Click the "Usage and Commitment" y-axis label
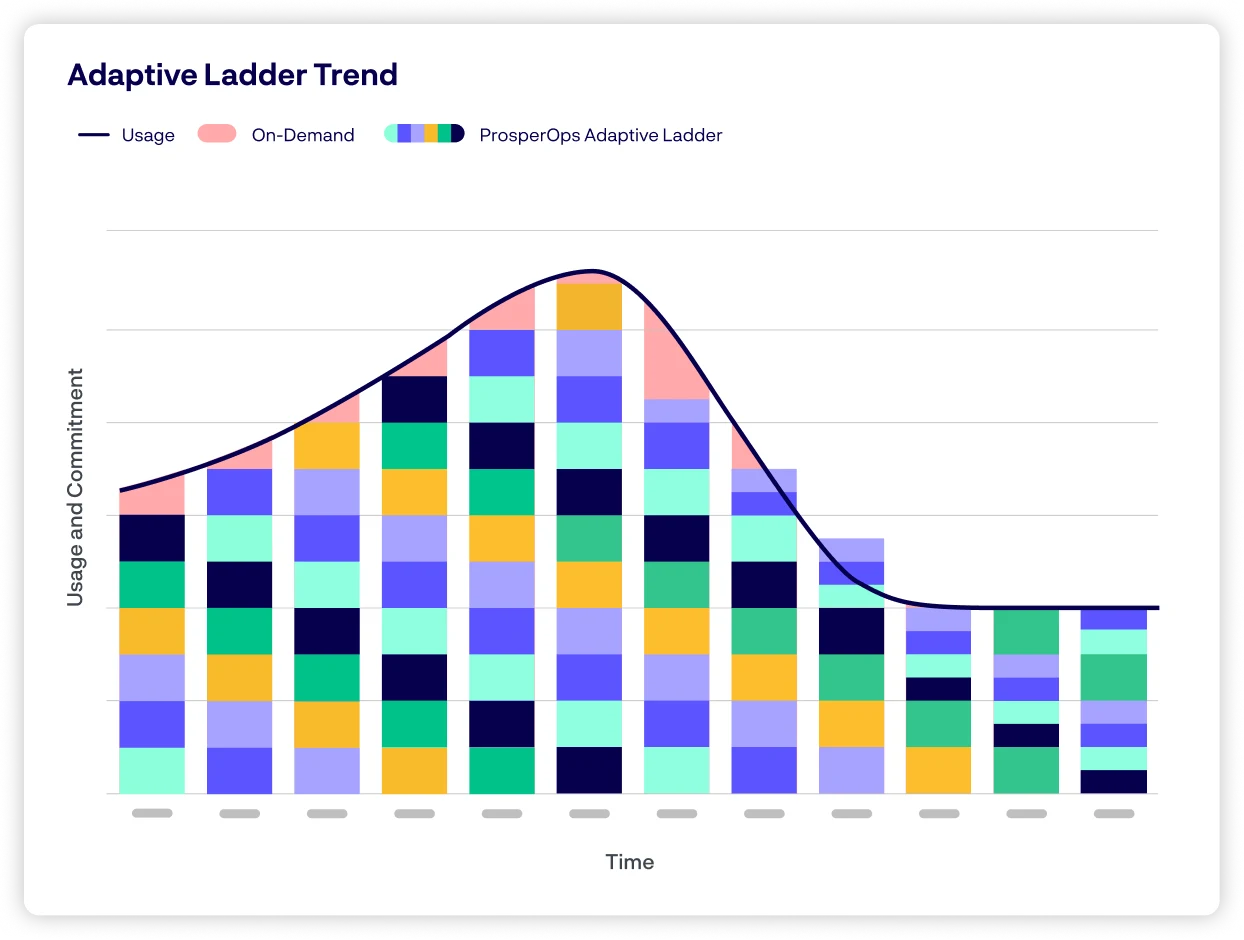The image size is (1244, 940). pos(75,487)
